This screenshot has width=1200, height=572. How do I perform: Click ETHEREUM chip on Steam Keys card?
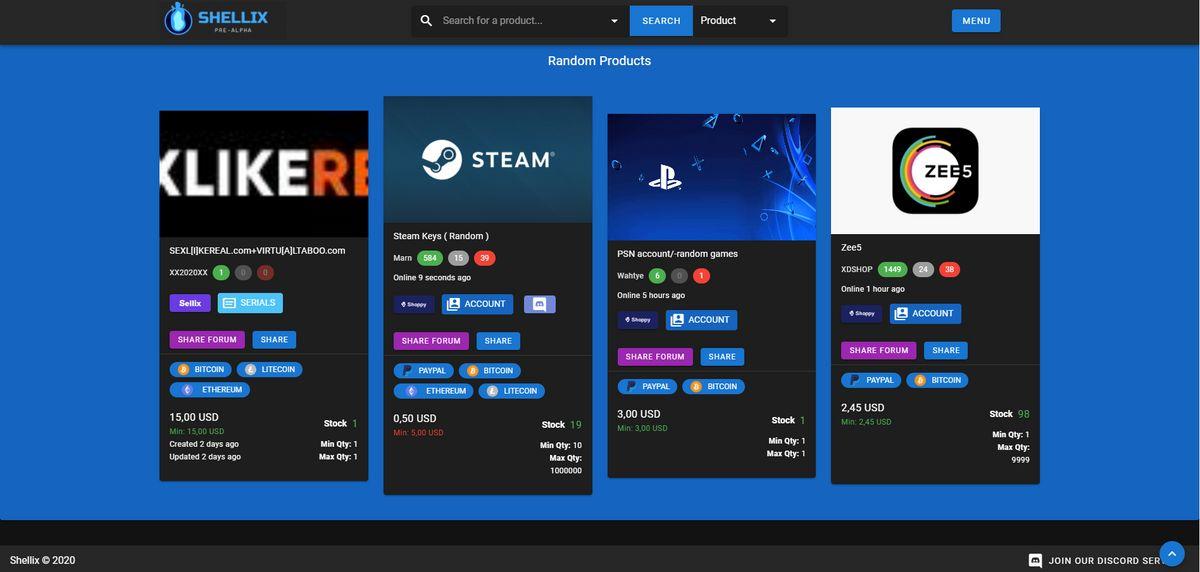pos(434,391)
